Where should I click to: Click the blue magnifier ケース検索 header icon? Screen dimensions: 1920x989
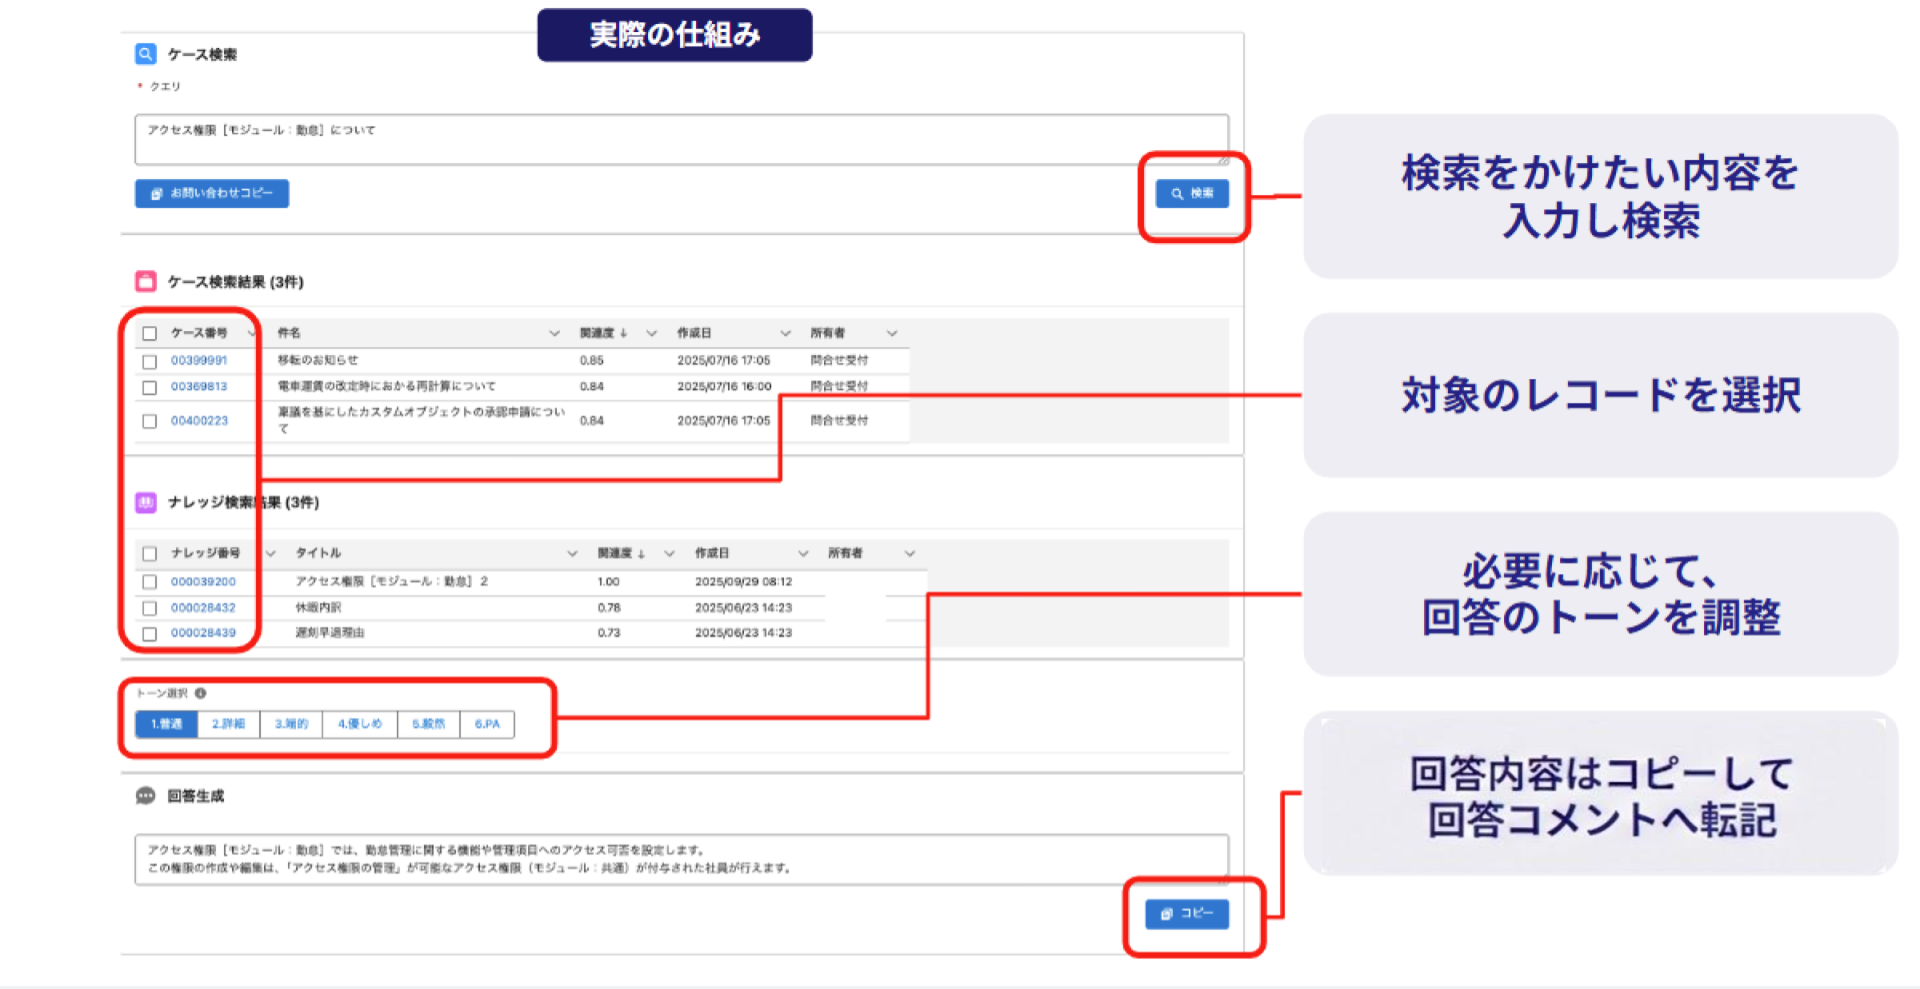tap(146, 54)
